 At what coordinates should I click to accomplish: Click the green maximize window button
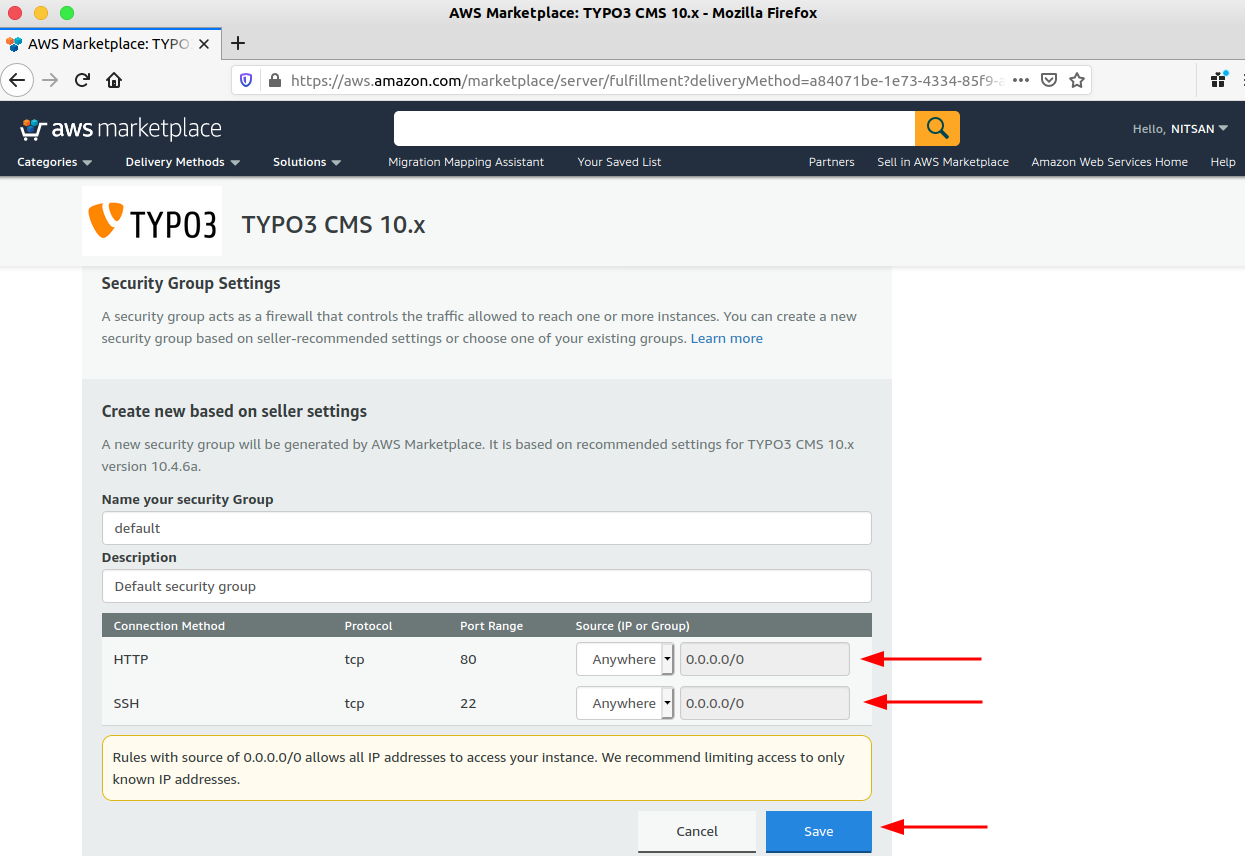(67, 13)
